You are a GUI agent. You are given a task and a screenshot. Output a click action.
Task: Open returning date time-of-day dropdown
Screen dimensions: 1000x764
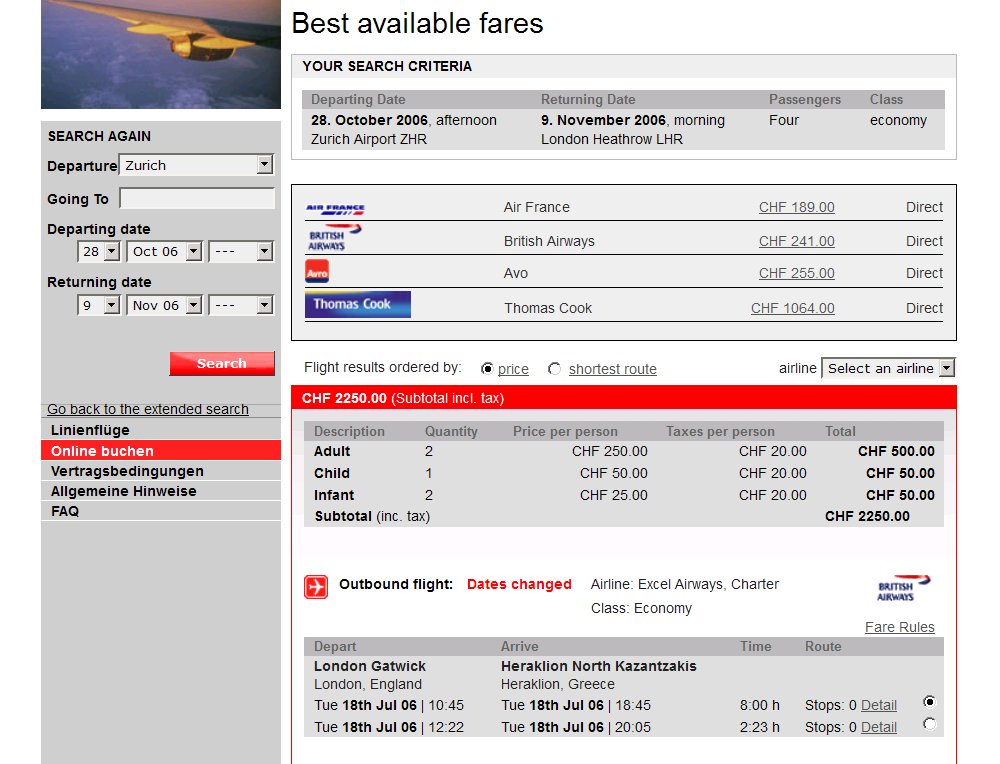point(242,305)
